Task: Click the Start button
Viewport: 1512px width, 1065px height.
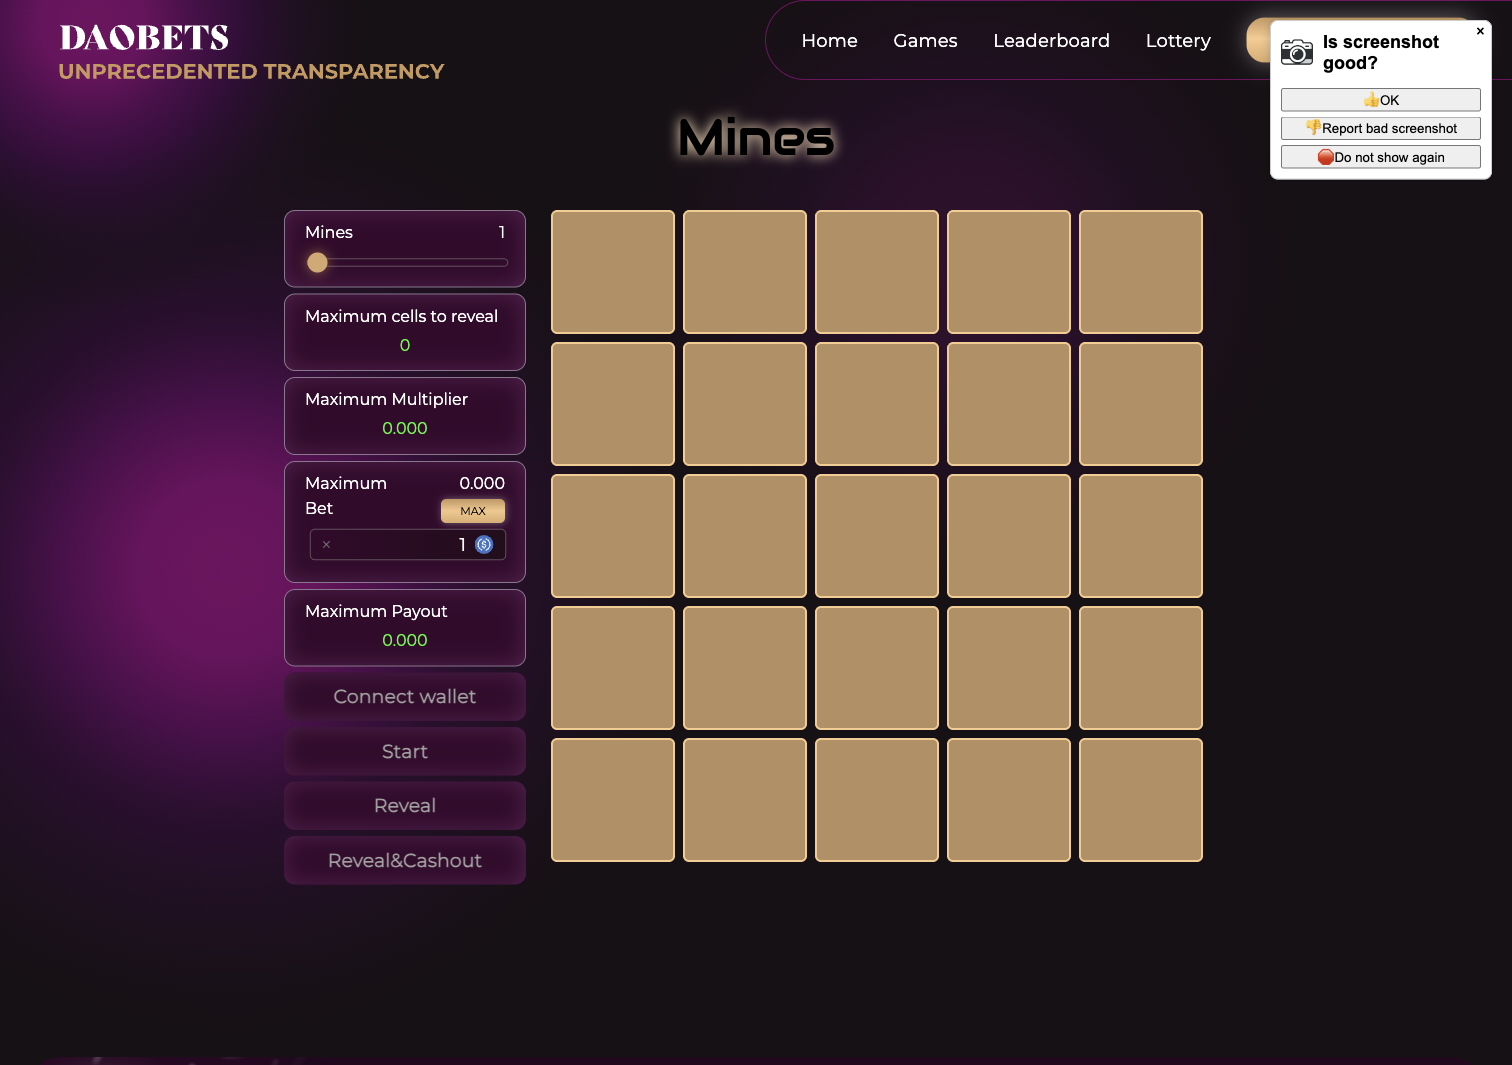Action: coord(405,752)
